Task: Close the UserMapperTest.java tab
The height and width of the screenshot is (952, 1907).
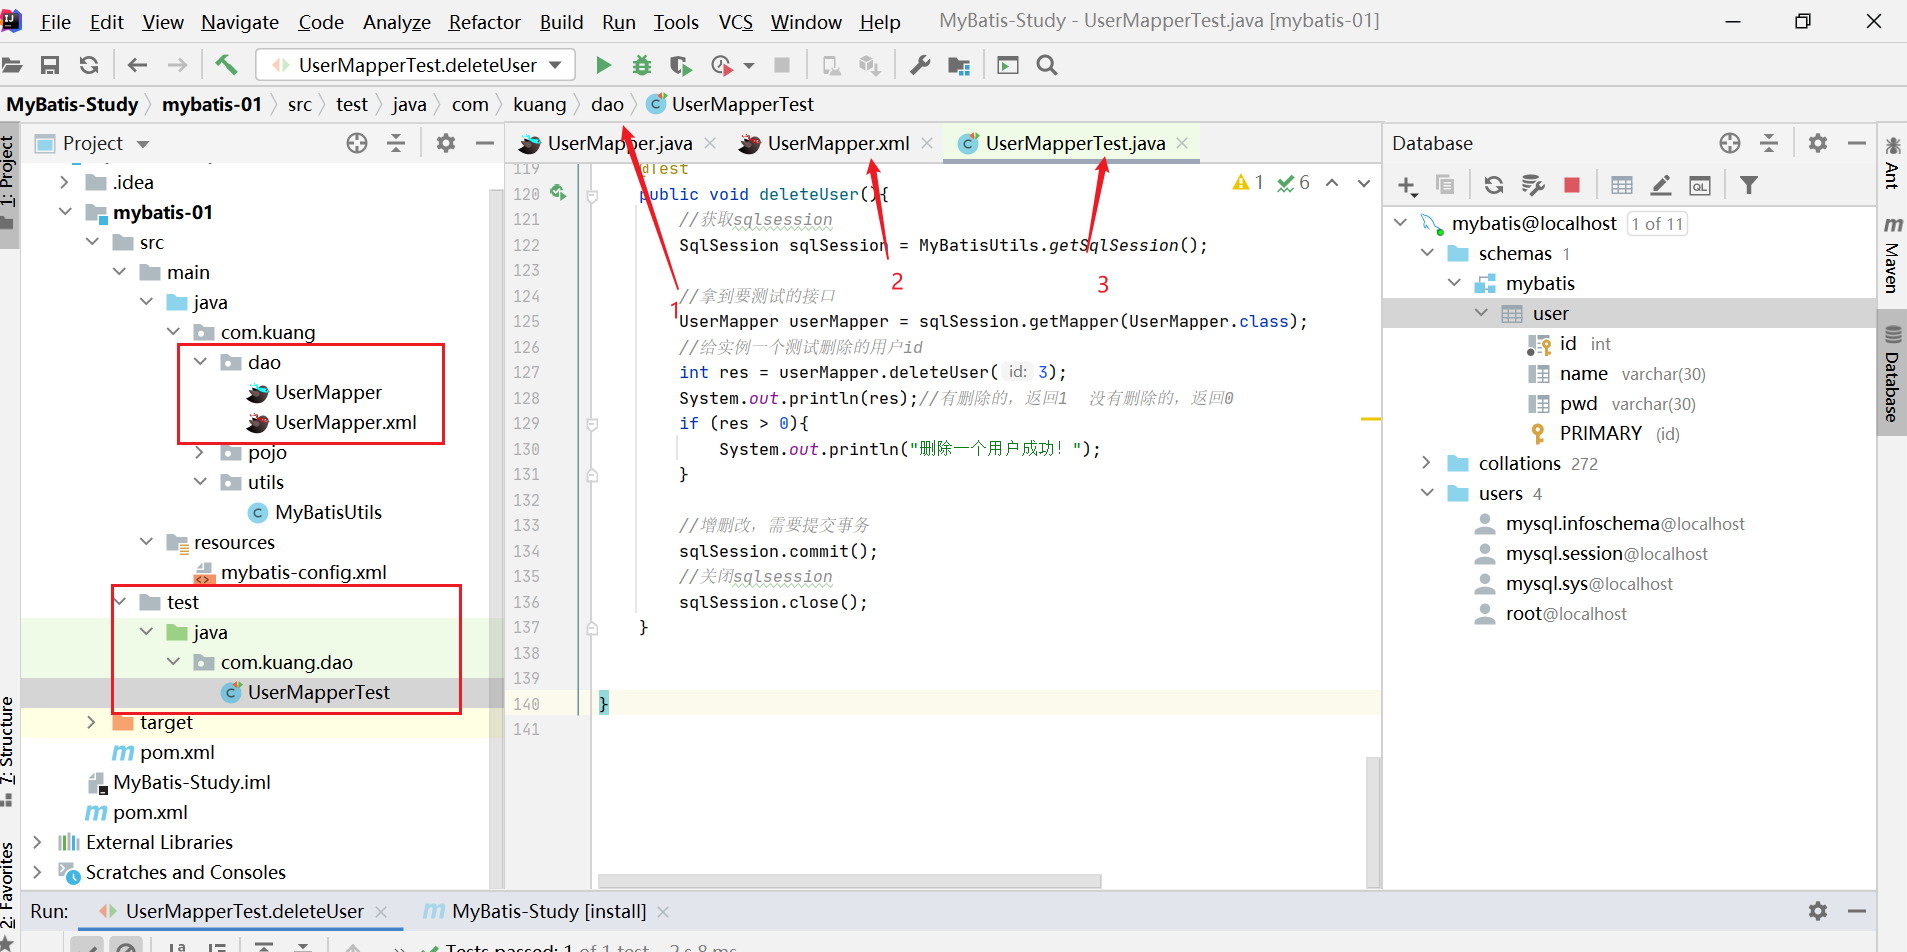Action: [x=1182, y=143]
